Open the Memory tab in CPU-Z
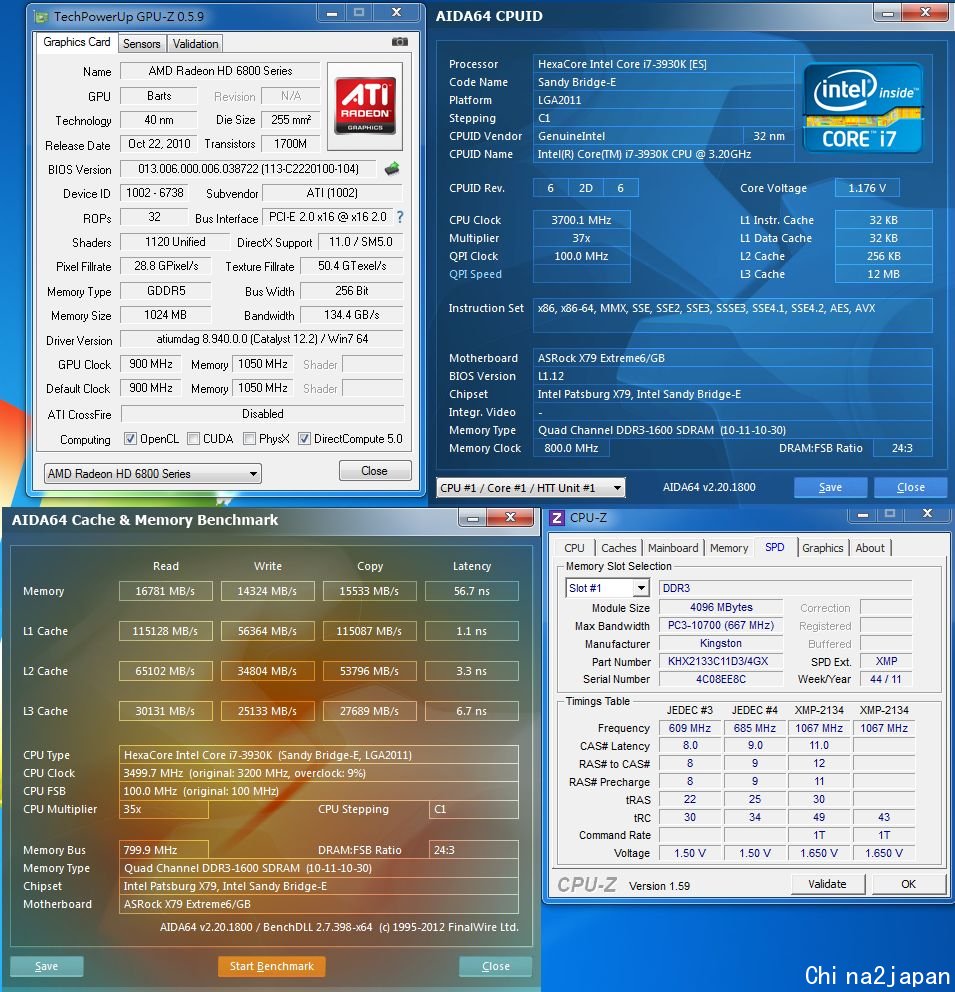Viewport: 955px width, 992px height. pyautogui.click(x=729, y=549)
